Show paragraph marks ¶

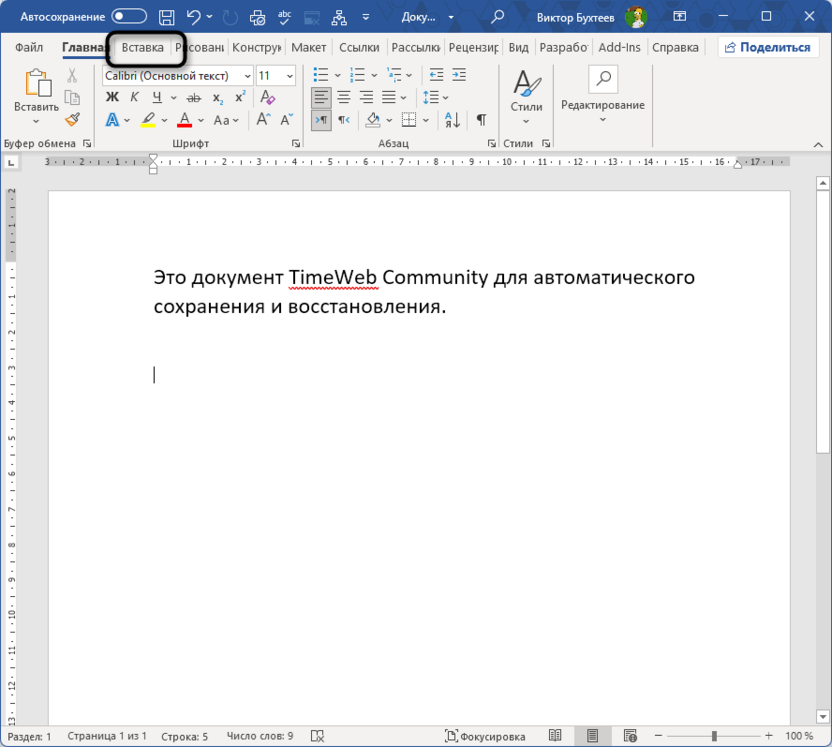pyautogui.click(x=481, y=120)
